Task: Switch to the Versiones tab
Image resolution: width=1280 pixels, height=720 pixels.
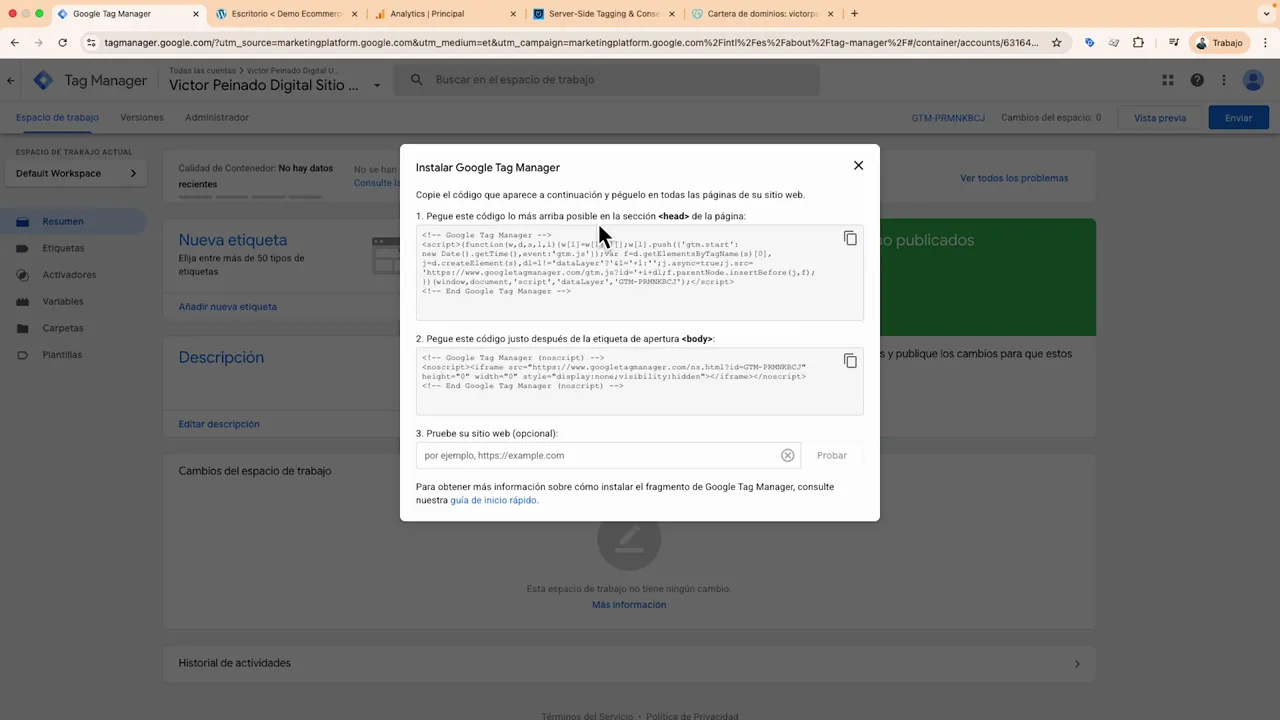Action: click(x=141, y=117)
